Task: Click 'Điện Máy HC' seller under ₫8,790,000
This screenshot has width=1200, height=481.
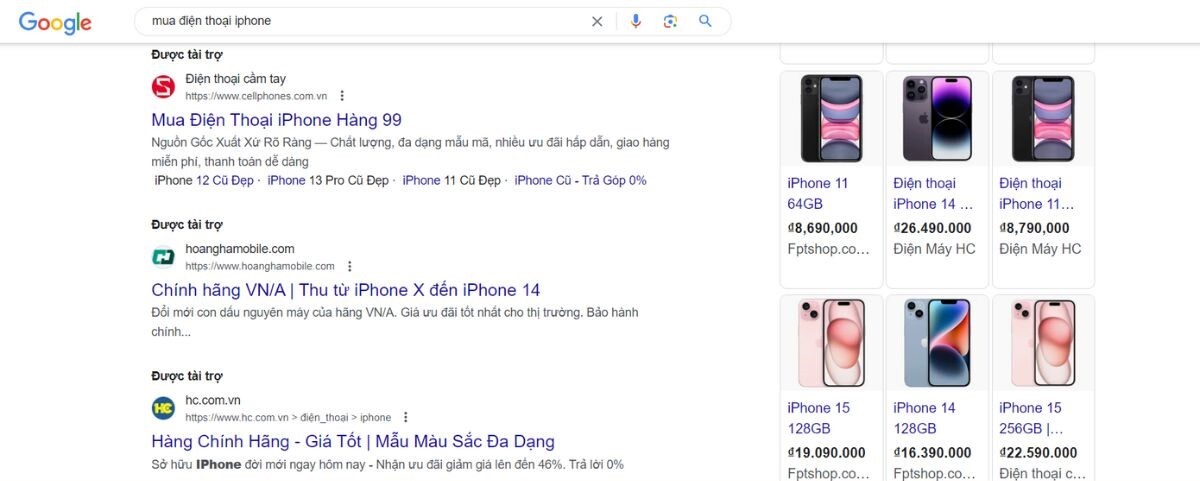Action: 1040,249
